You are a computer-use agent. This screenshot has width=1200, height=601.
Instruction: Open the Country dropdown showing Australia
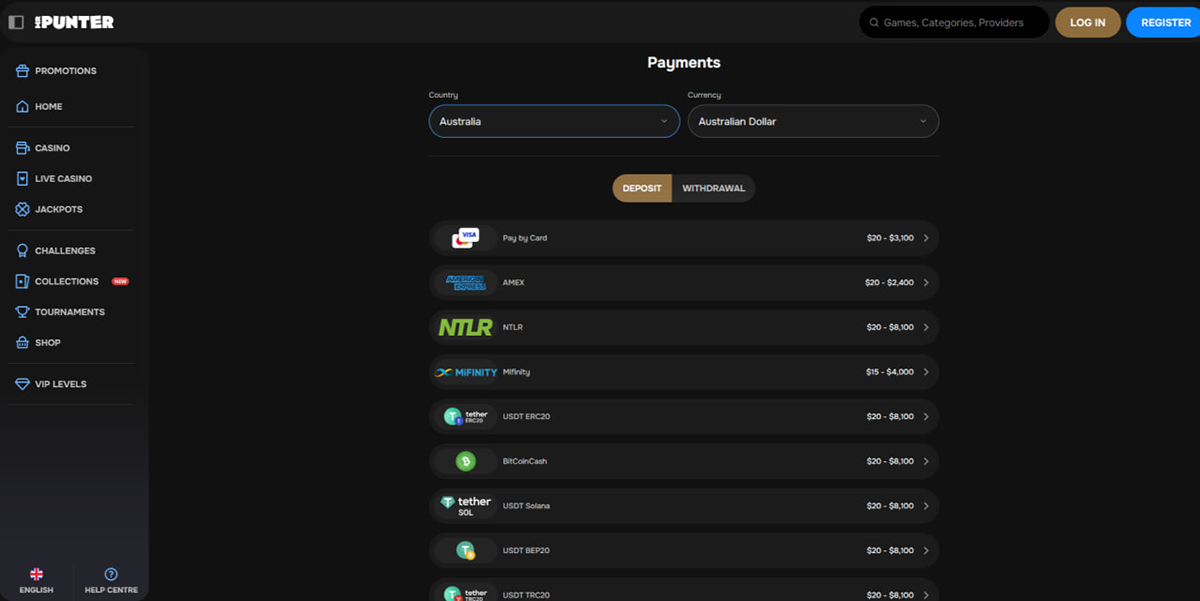click(x=554, y=121)
